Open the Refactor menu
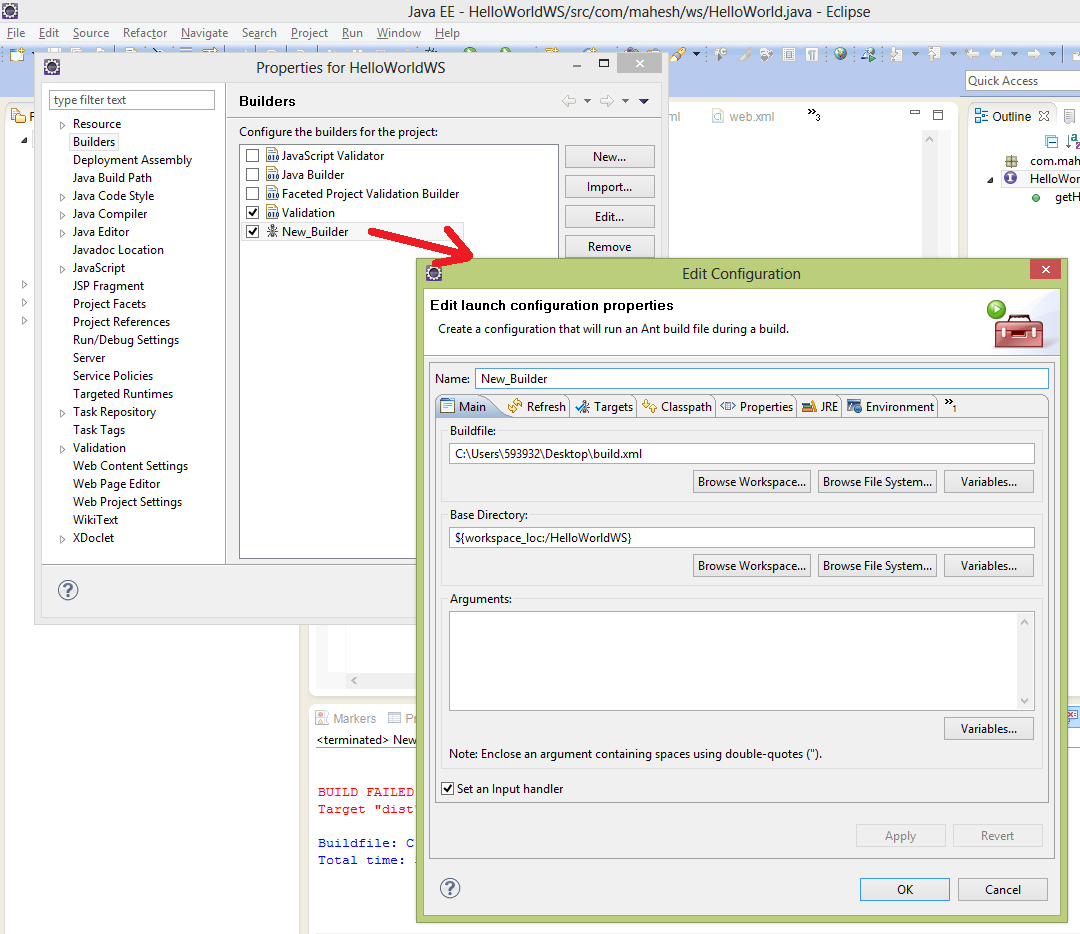 click(145, 32)
